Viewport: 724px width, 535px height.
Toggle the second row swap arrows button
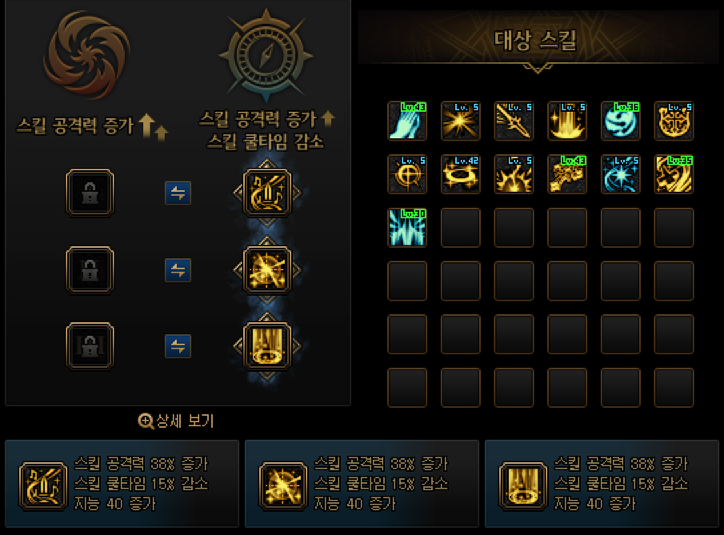click(x=178, y=270)
